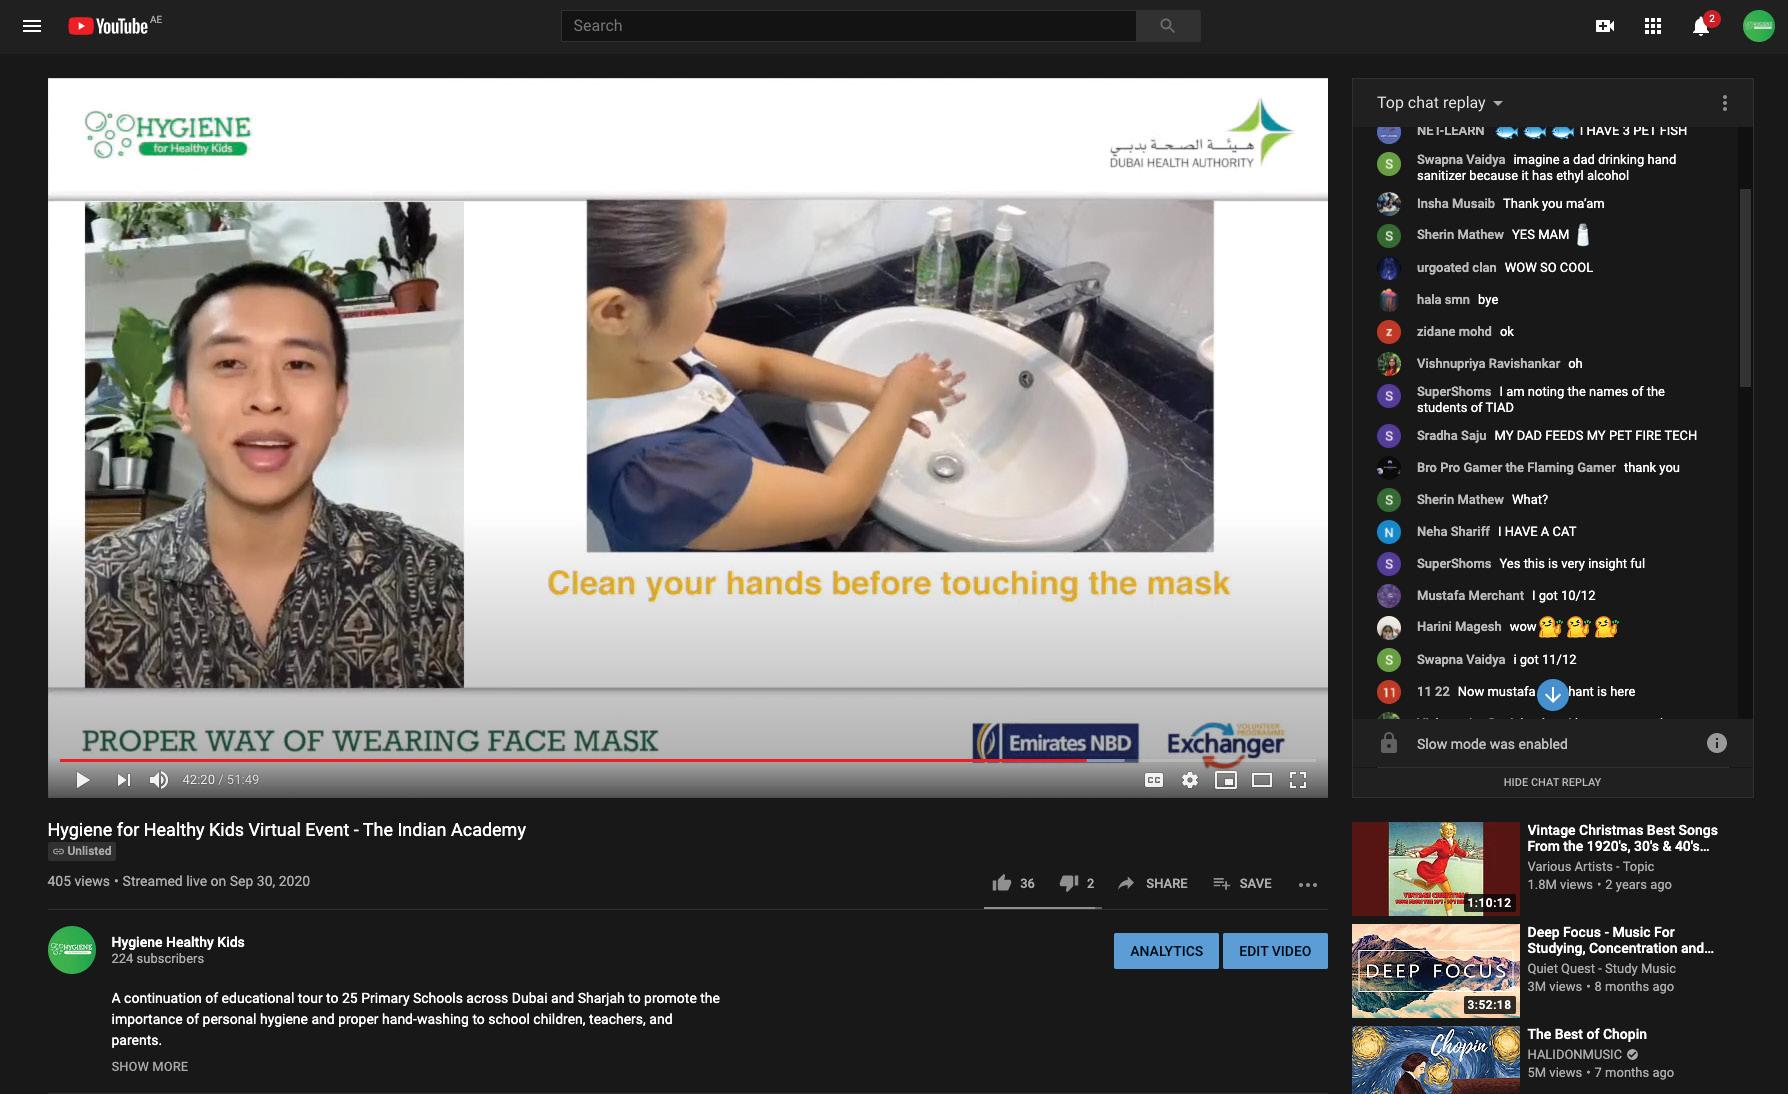This screenshot has width=1788, height=1094.
Task: Open the Analytics page
Action: click(x=1166, y=951)
